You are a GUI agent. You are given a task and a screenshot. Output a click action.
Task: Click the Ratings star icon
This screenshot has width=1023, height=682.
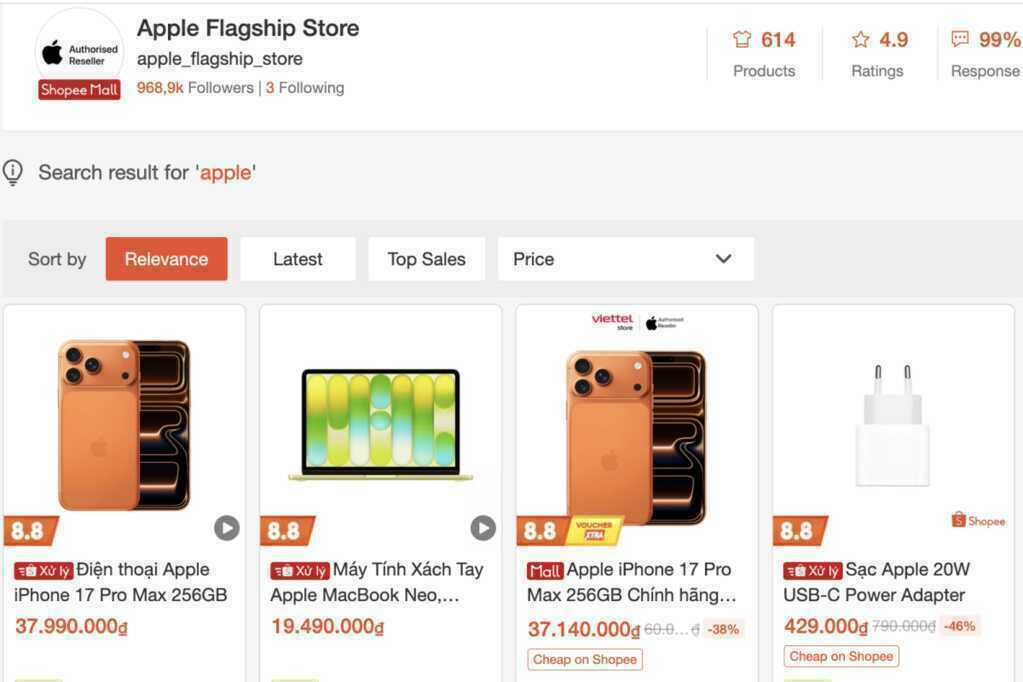[861, 40]
